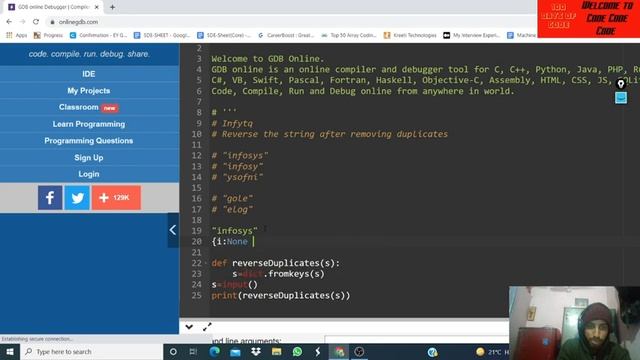
Task: Open Chrome window on taskbar
Action: click(x=339, y=351)
